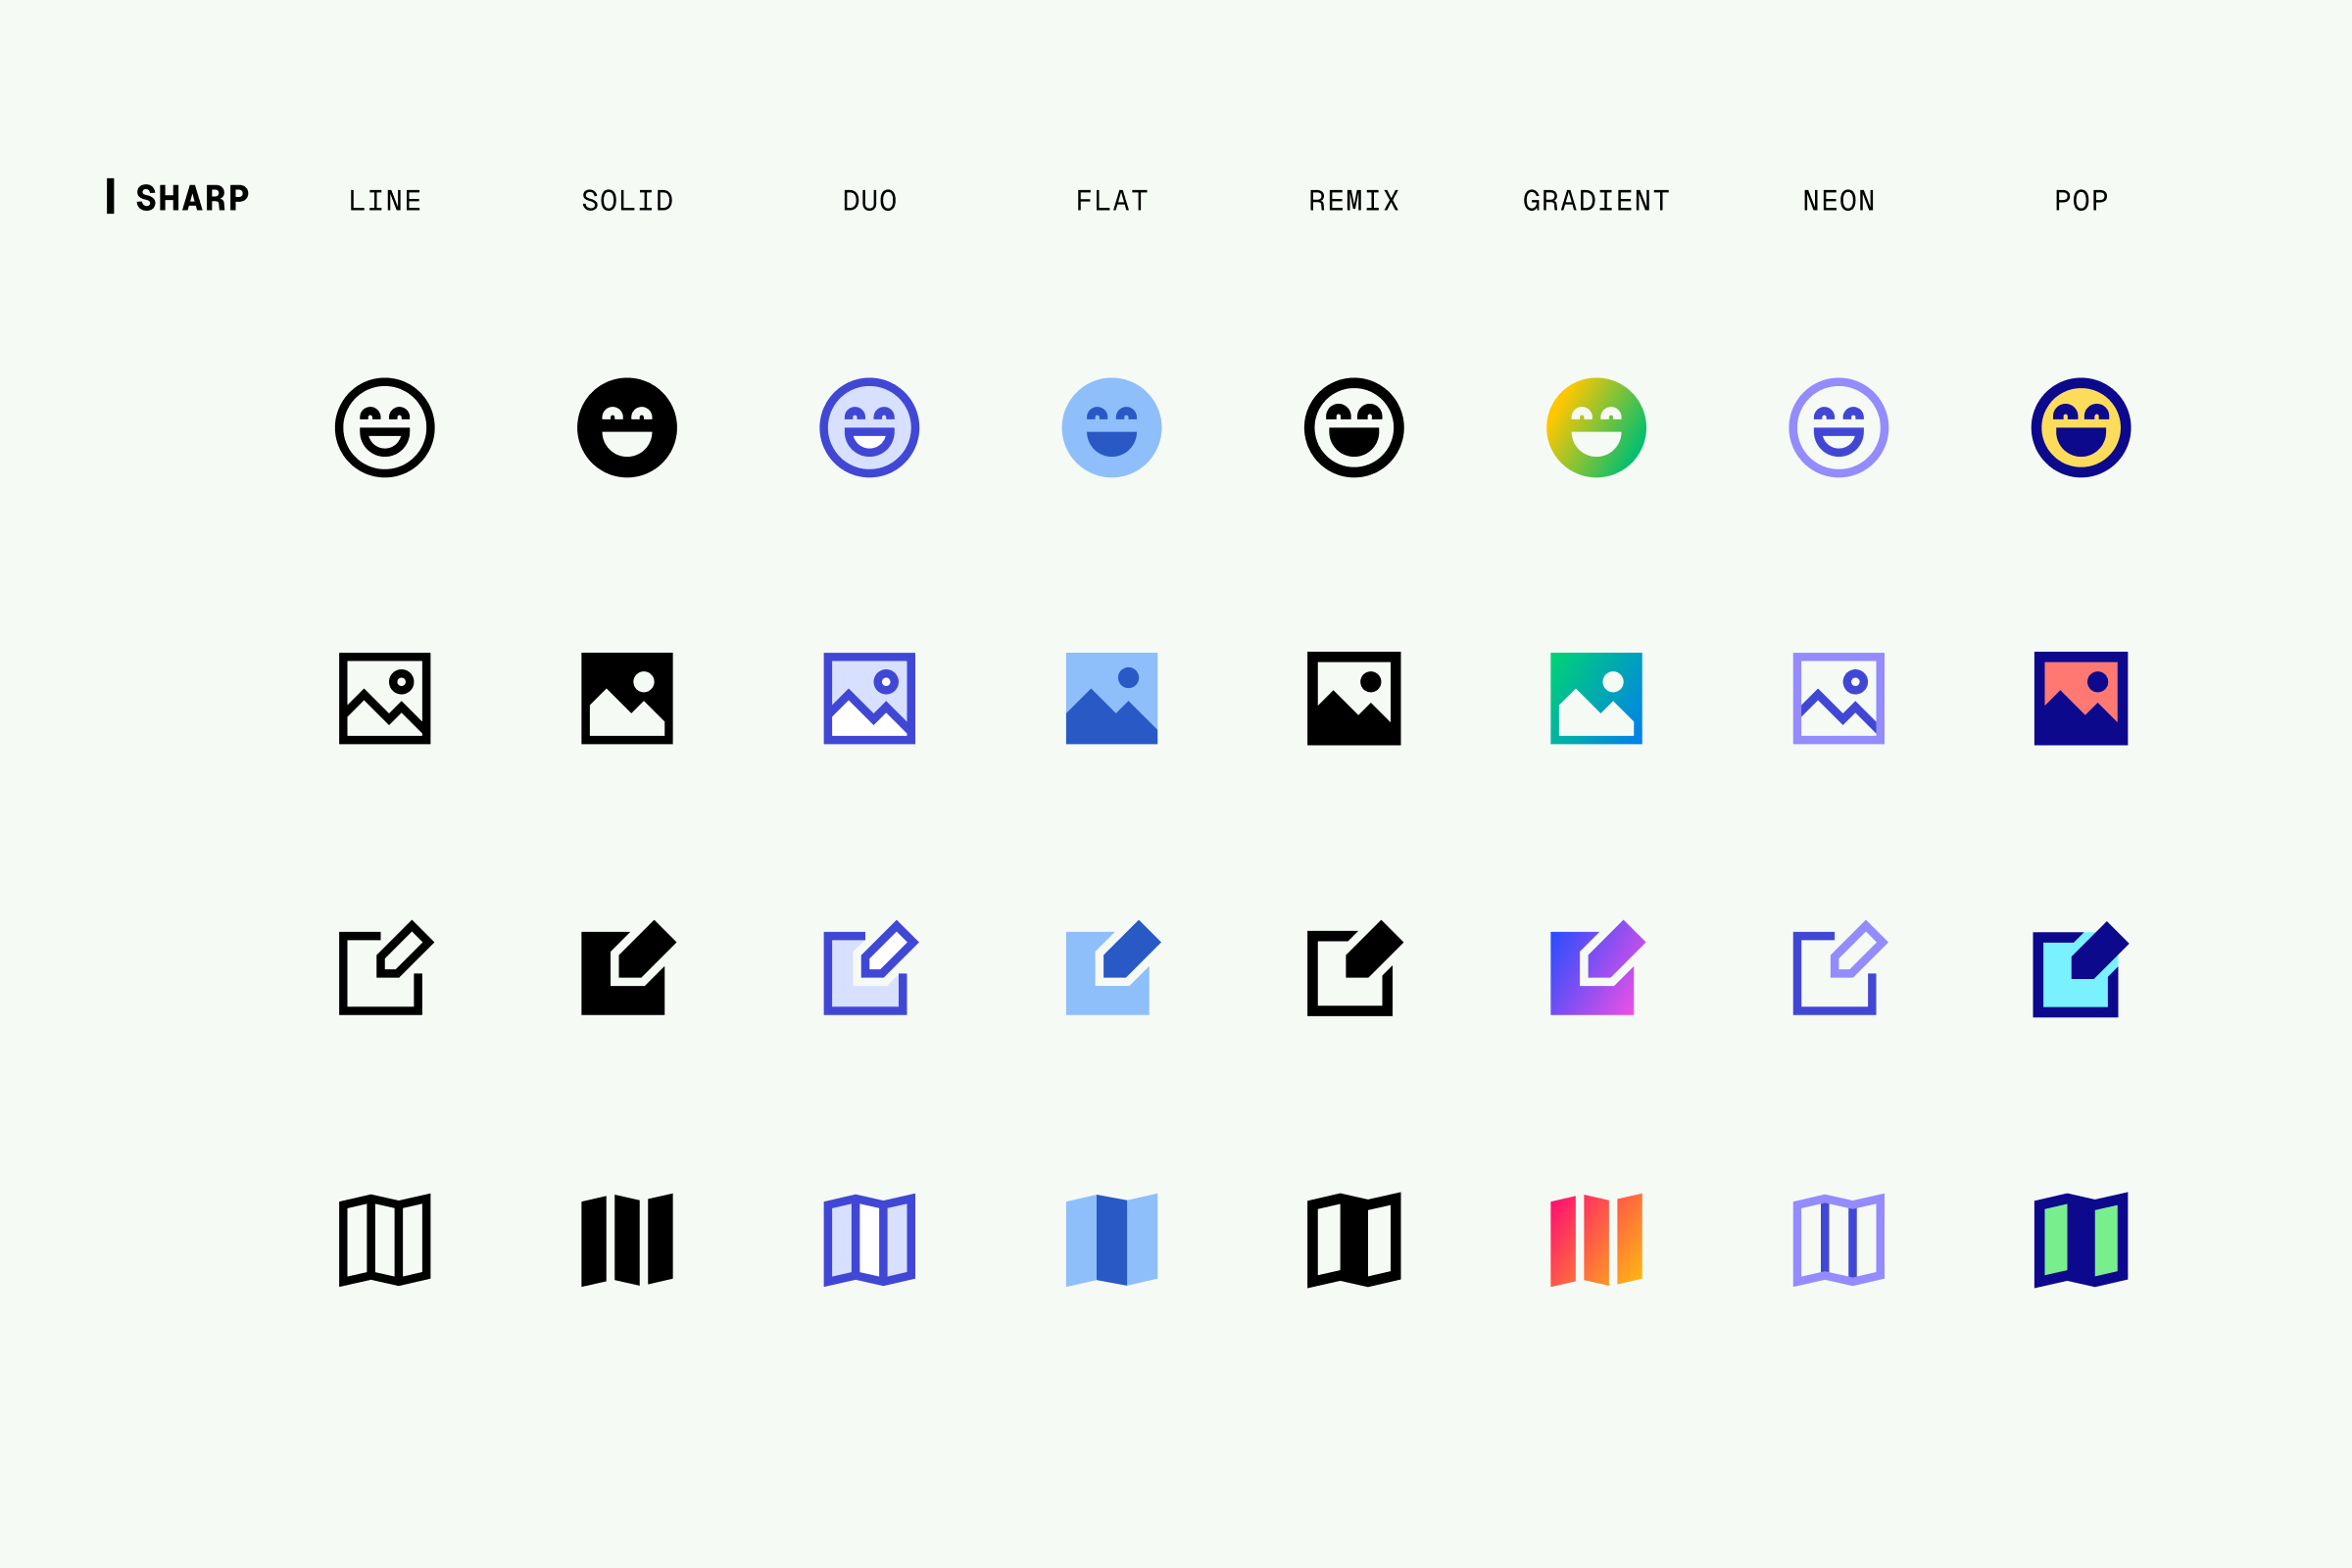Click the Gradient style smiley face icon
The image size is (2352, 1568).
[1596, 428]
